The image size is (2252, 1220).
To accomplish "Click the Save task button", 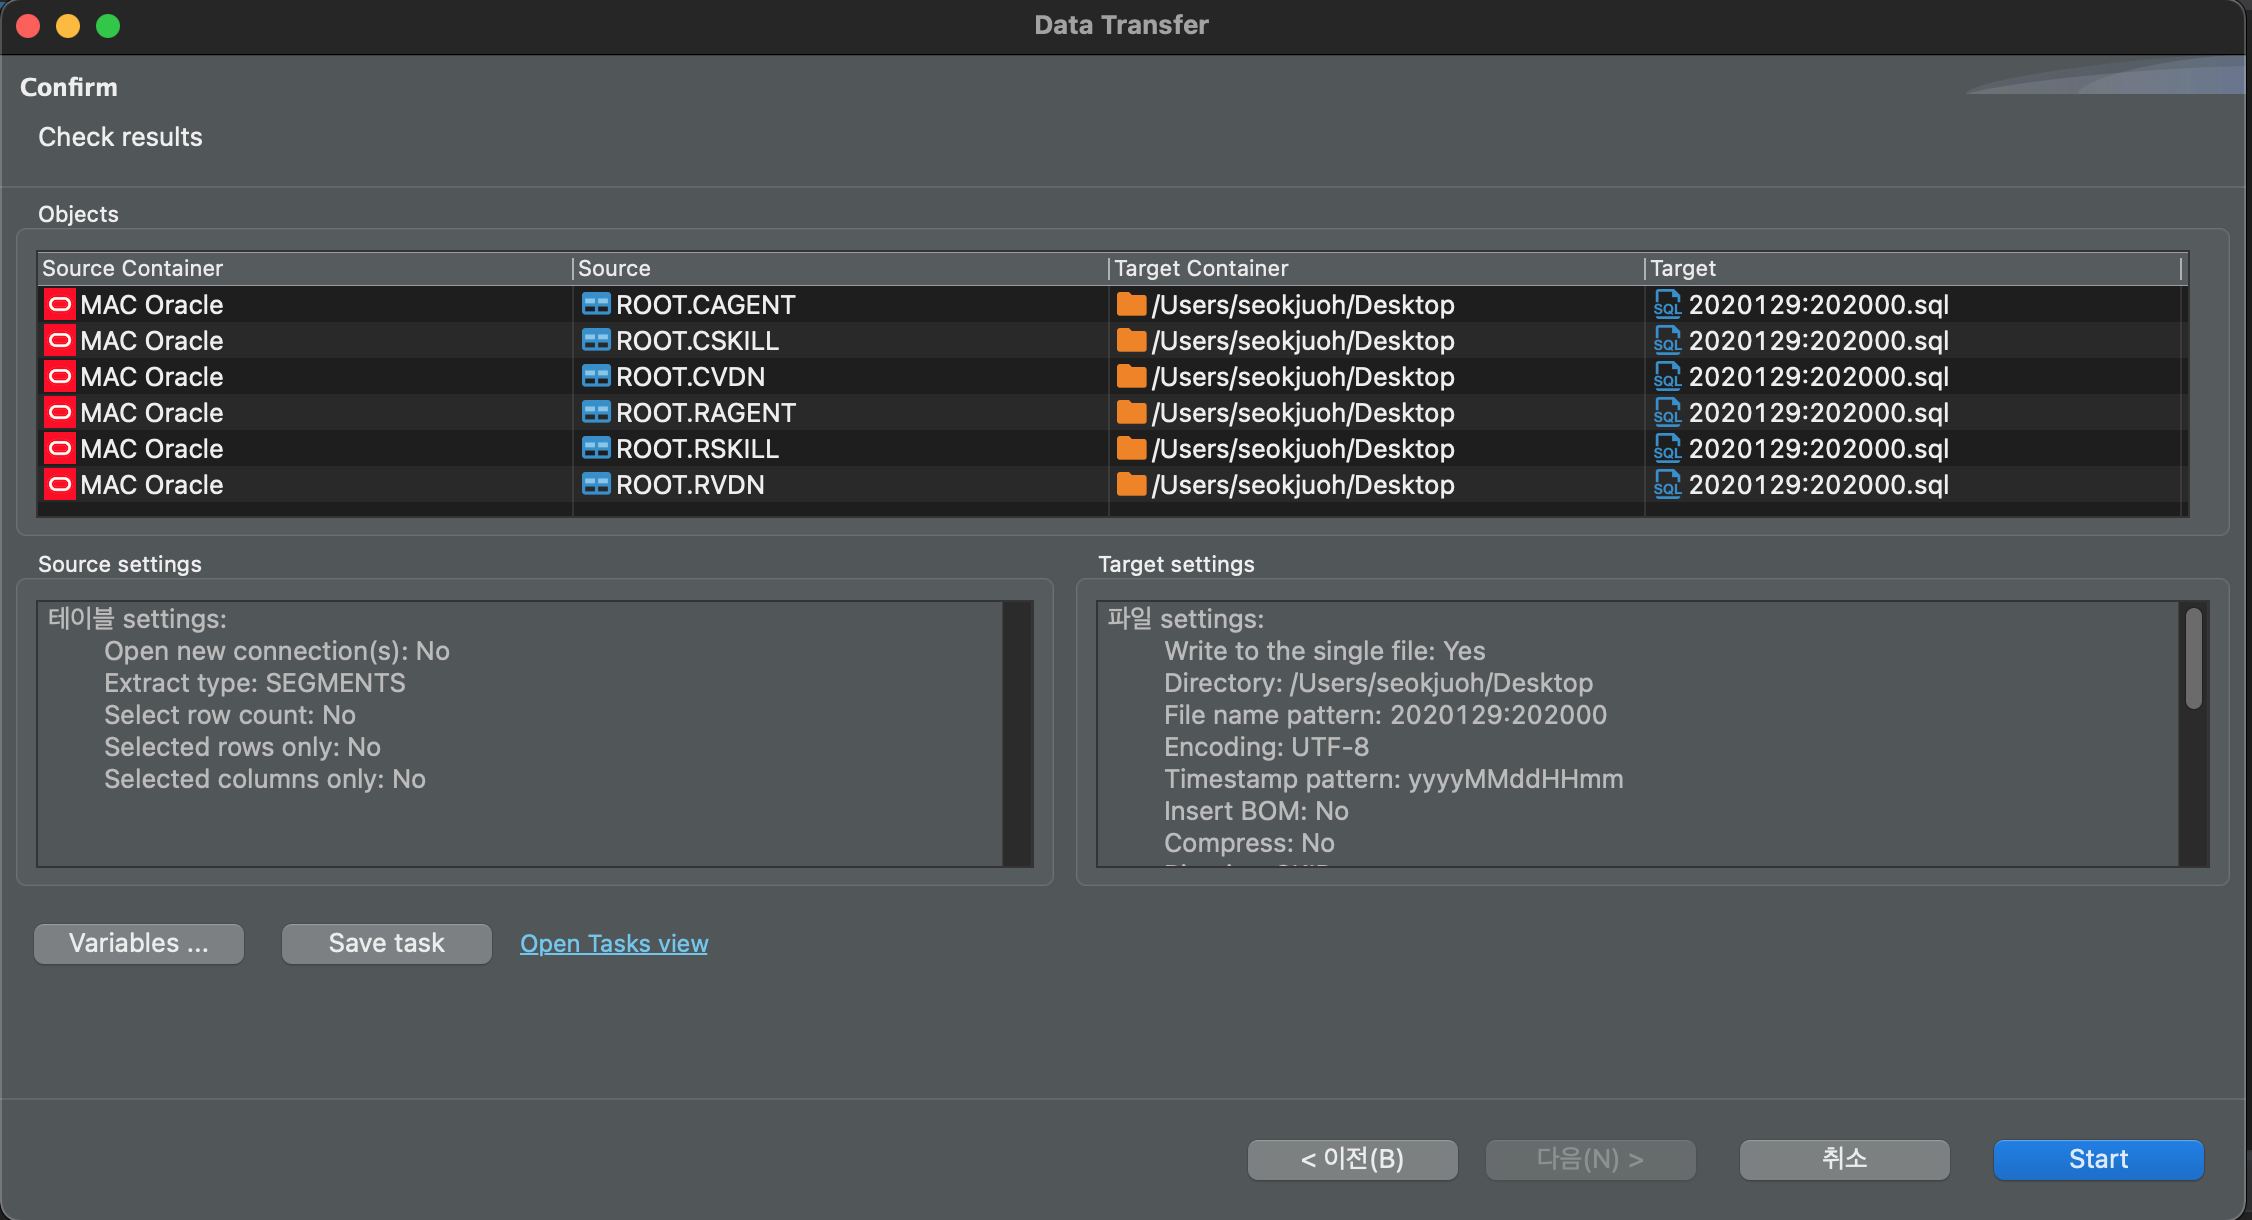I will click(x=386, y=943).
